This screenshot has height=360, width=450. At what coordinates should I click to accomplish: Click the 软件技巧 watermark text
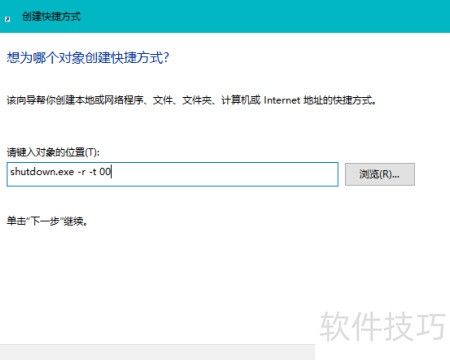pos(383,326)
